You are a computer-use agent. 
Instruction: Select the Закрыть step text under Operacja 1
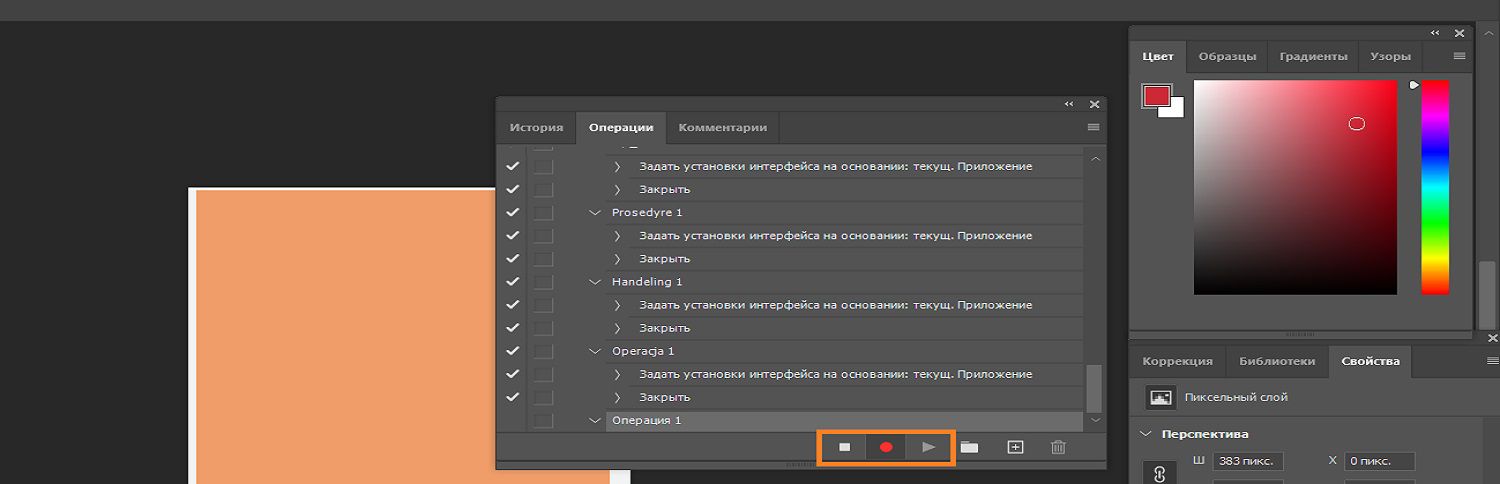click(665, 397)
